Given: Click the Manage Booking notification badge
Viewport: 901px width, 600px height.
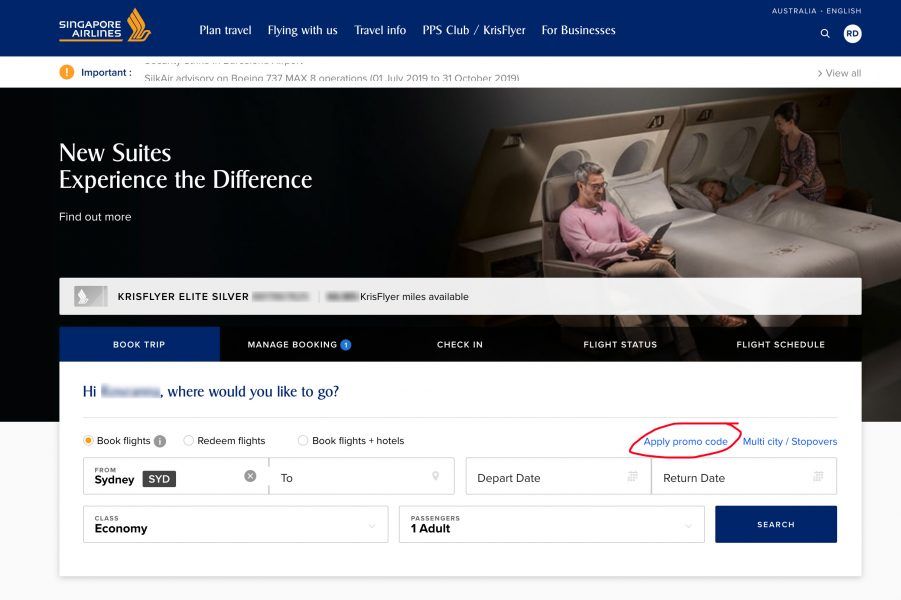Looking at the screenshot, I should click(346, 345).
